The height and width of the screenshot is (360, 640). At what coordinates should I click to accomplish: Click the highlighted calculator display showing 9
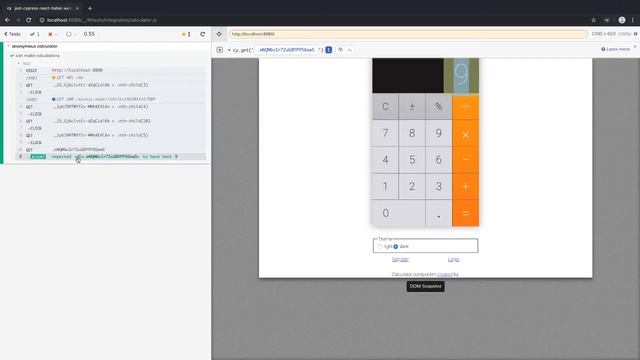pyautogui.click(x=461, y=76)
